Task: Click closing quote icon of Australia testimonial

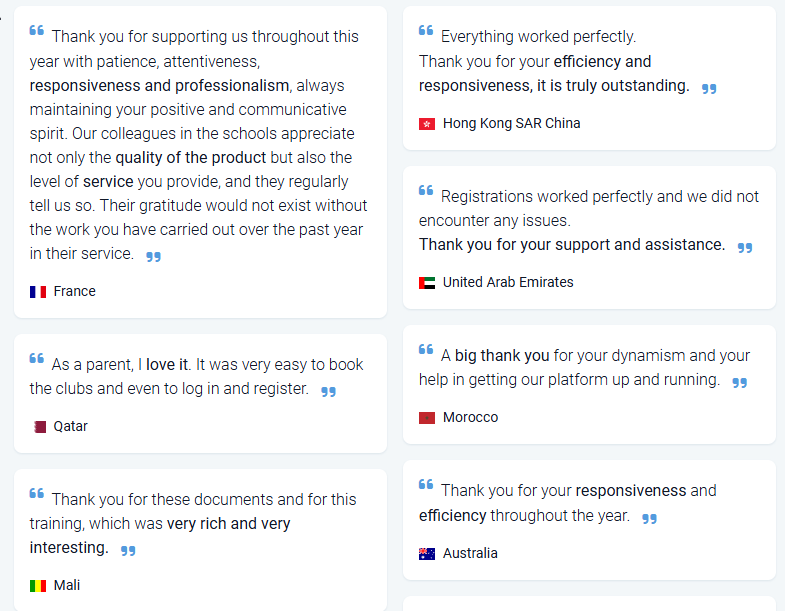Action: point(649,519)
